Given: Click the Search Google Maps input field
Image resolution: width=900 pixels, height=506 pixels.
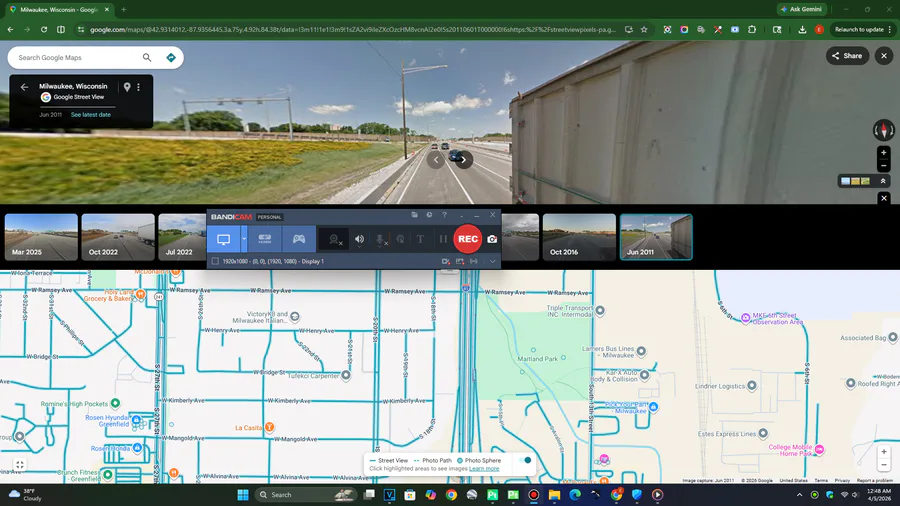Looking at the screenshot, I should pyautogui.click(x=77, y=57).
